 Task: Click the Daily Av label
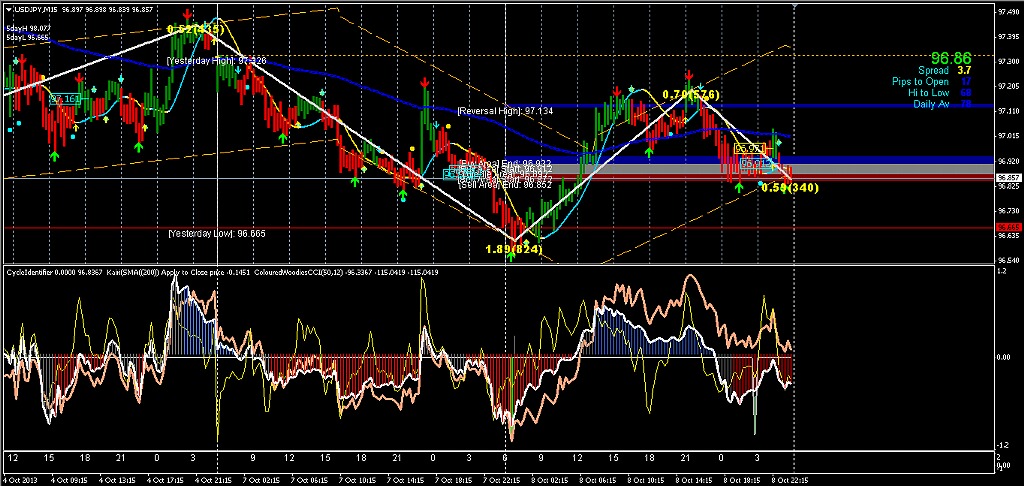pyautogui.click(x=931, y=104)
